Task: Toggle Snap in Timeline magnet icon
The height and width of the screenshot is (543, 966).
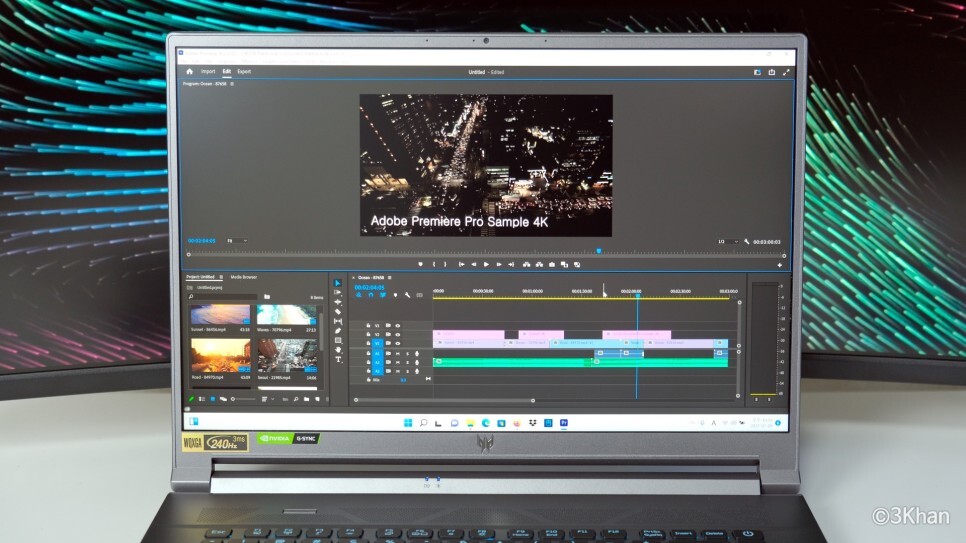Action: point(371,295)
